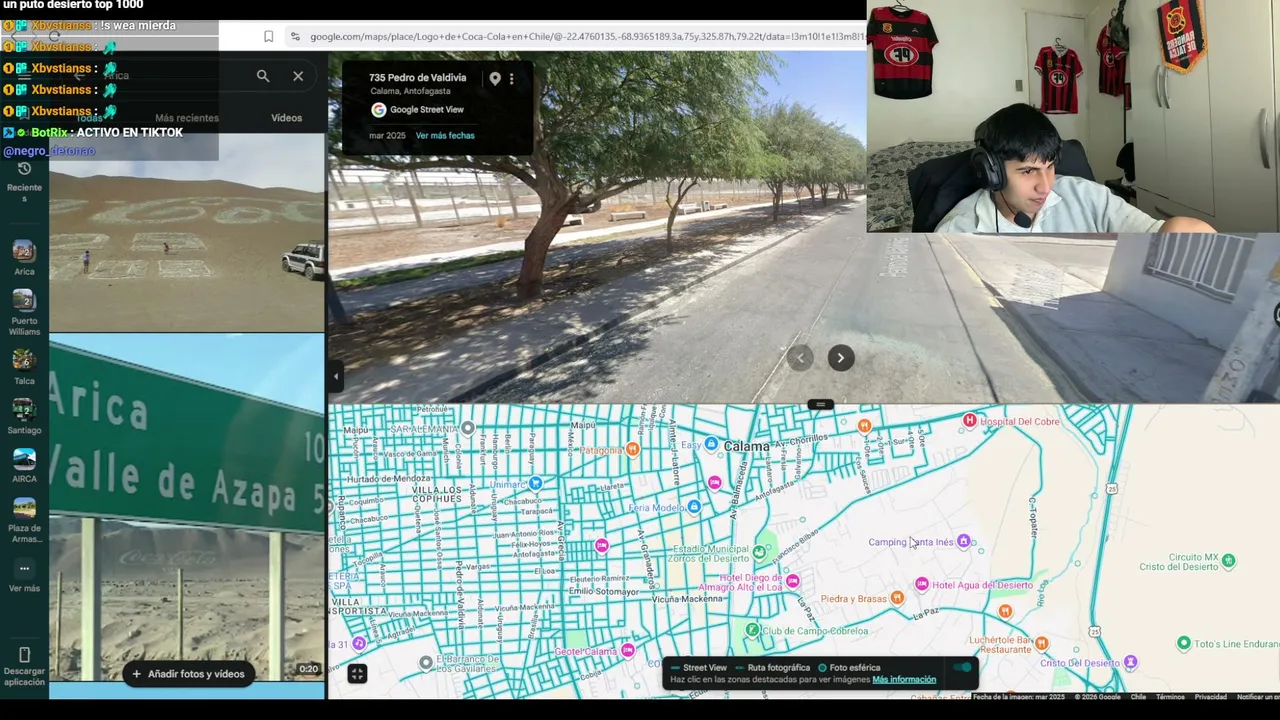Click the Google Maps address bar URL

587,37
